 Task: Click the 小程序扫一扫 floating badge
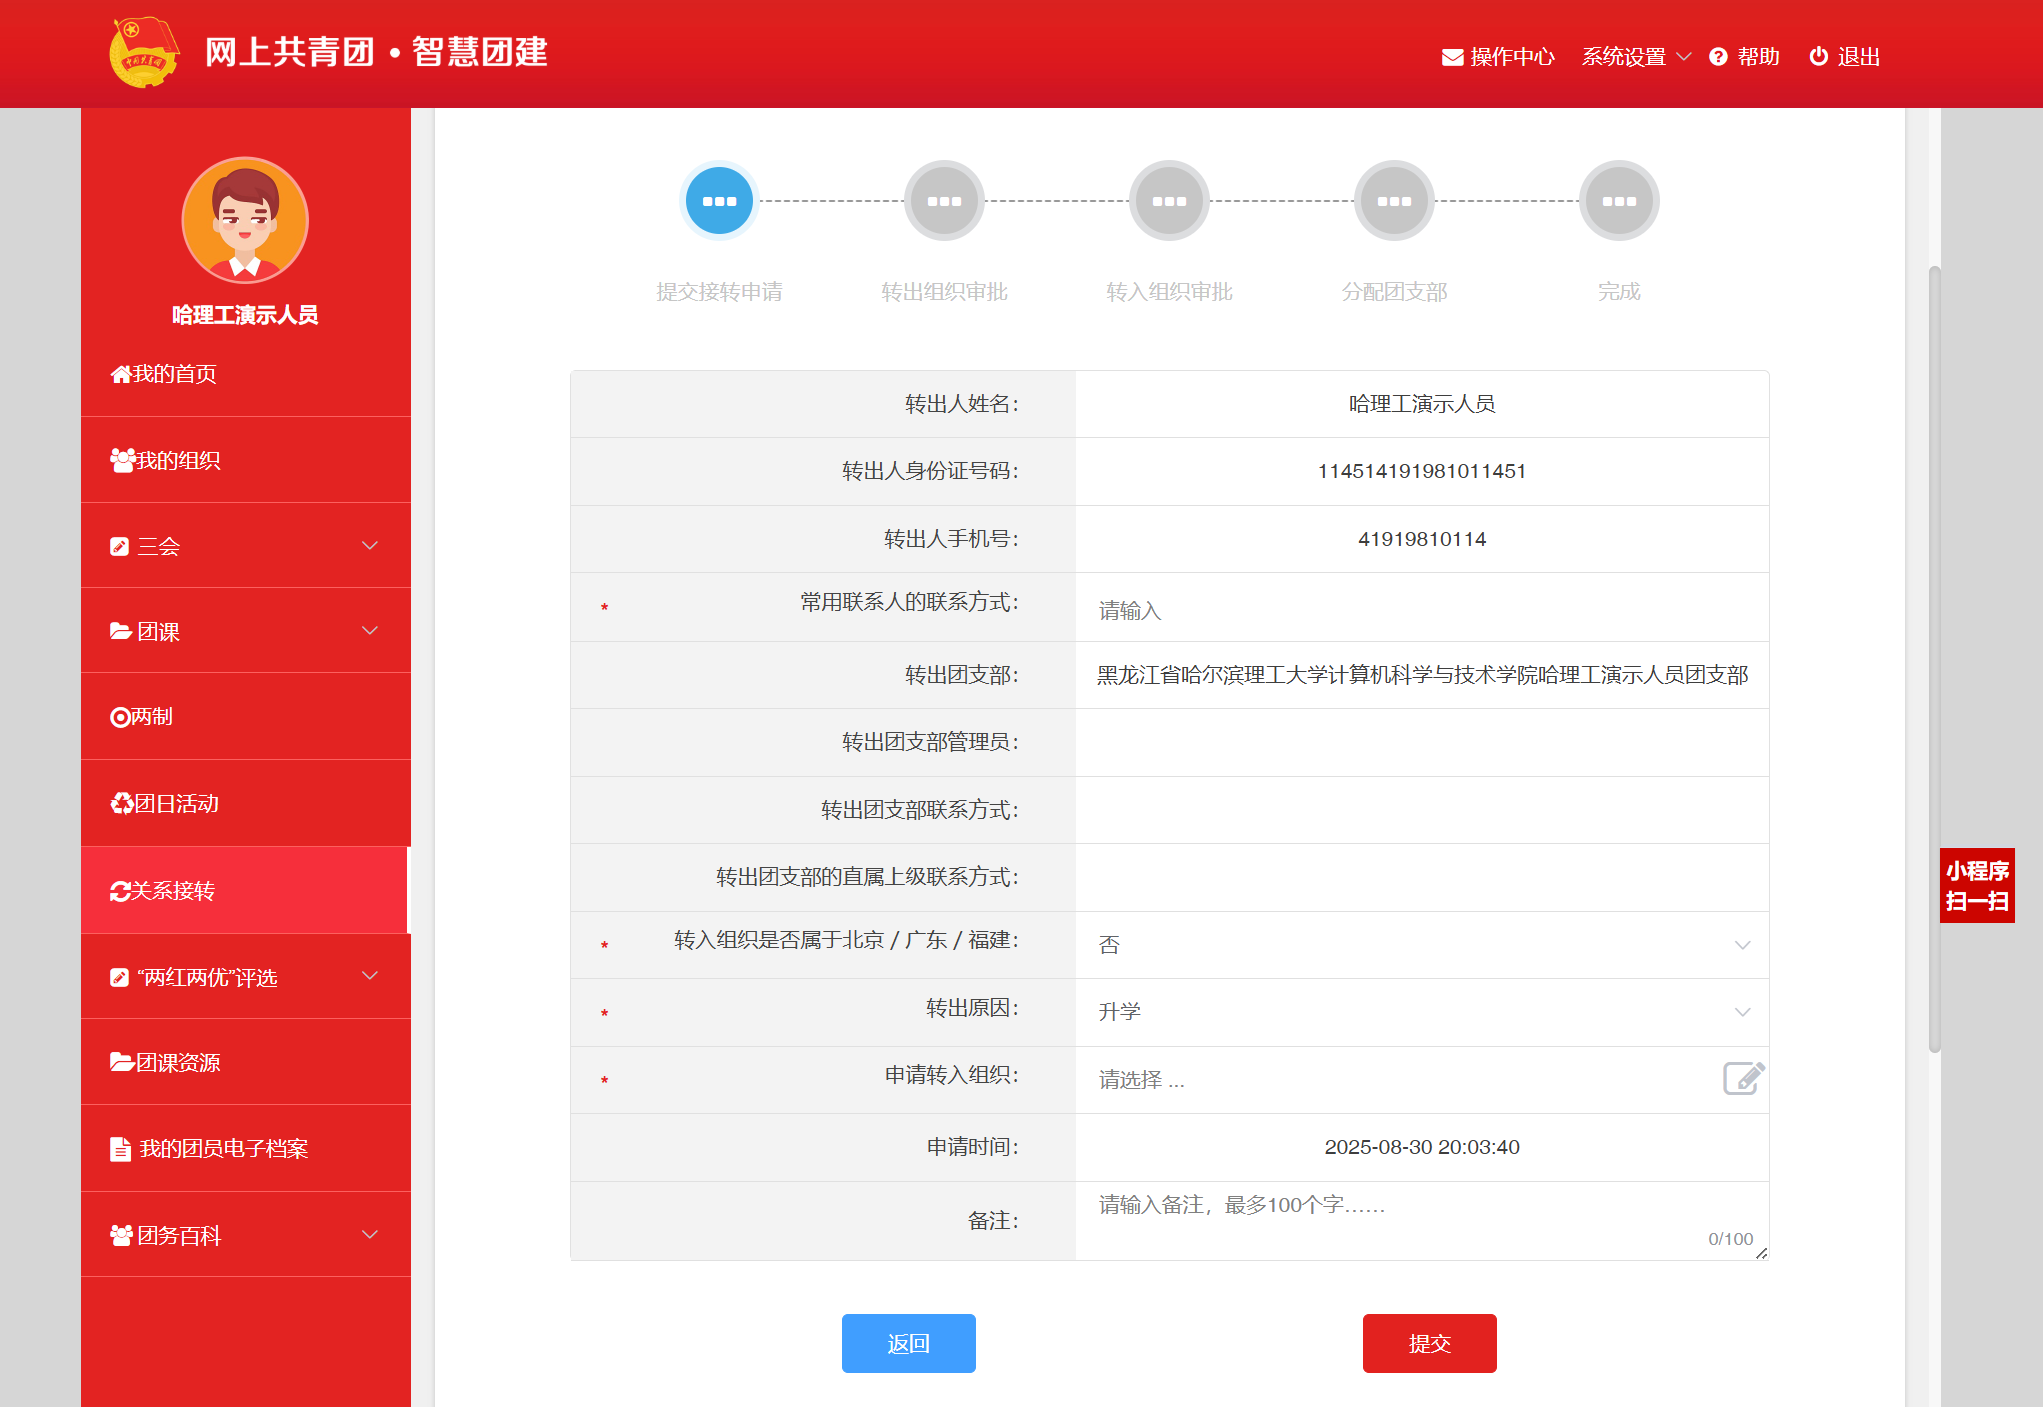pyautogui.click(x=1976, y=885)
